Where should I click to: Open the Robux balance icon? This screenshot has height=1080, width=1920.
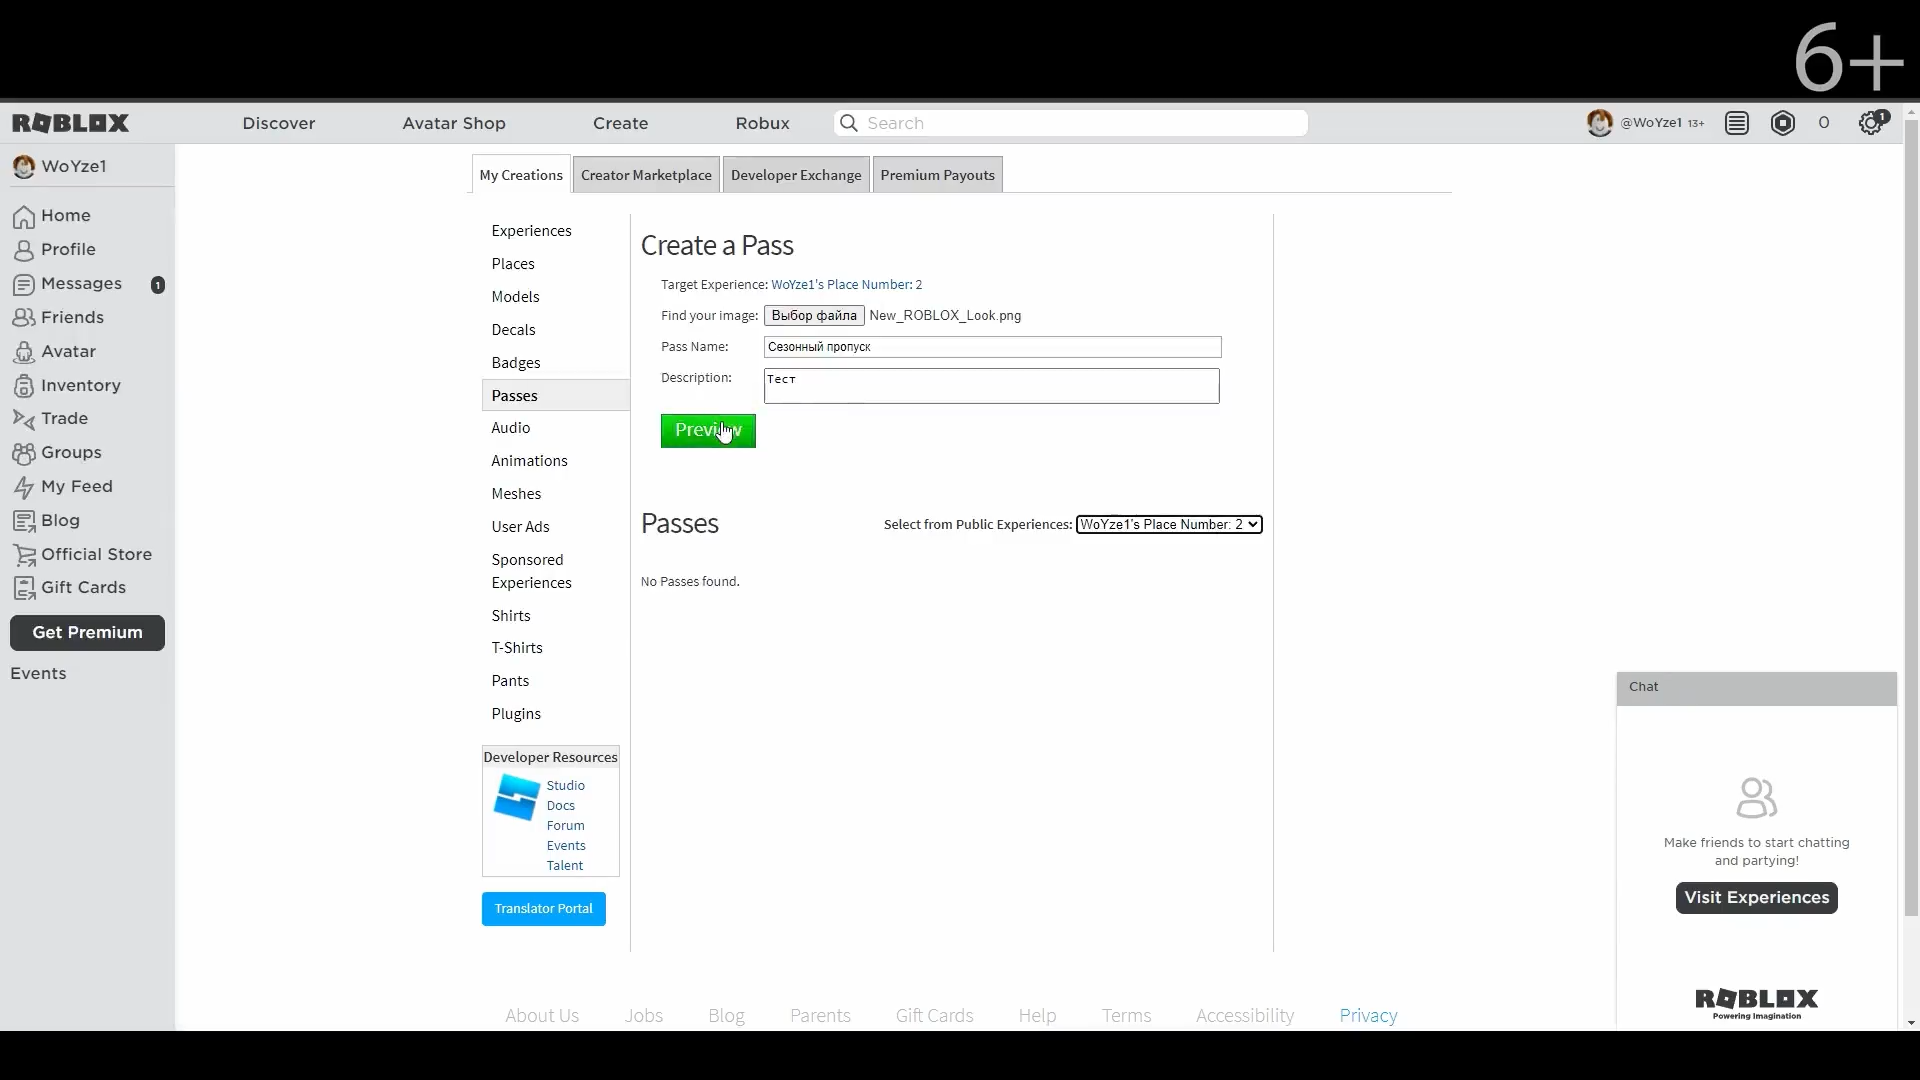(1783, 123)
